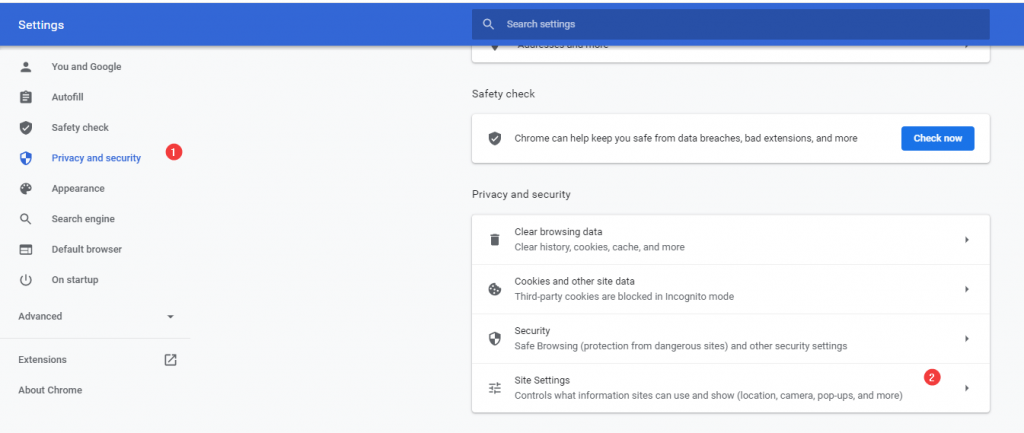1024x433 pixels.
Task: Expand Cookies and other site data arrow
Action: pos(967,289)
